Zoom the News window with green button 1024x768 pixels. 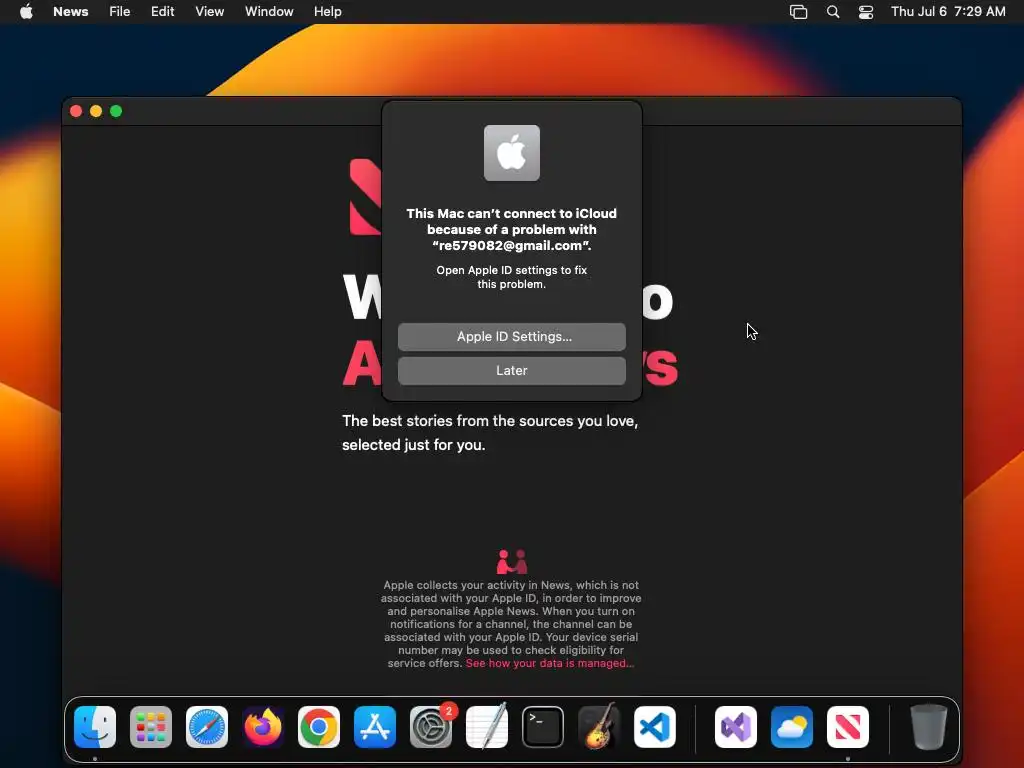[x=116, y=111]
